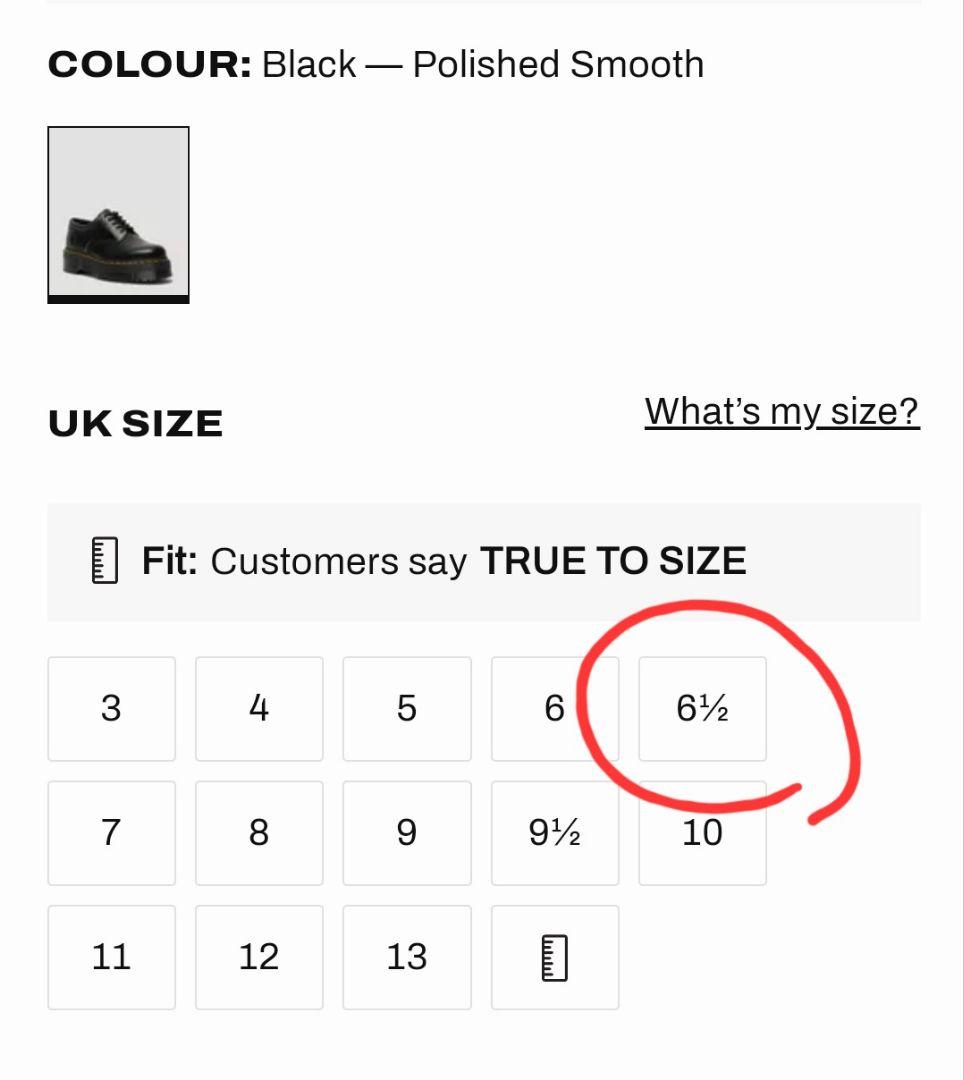Open the "What's my size?" link

[x=781, y=411]
